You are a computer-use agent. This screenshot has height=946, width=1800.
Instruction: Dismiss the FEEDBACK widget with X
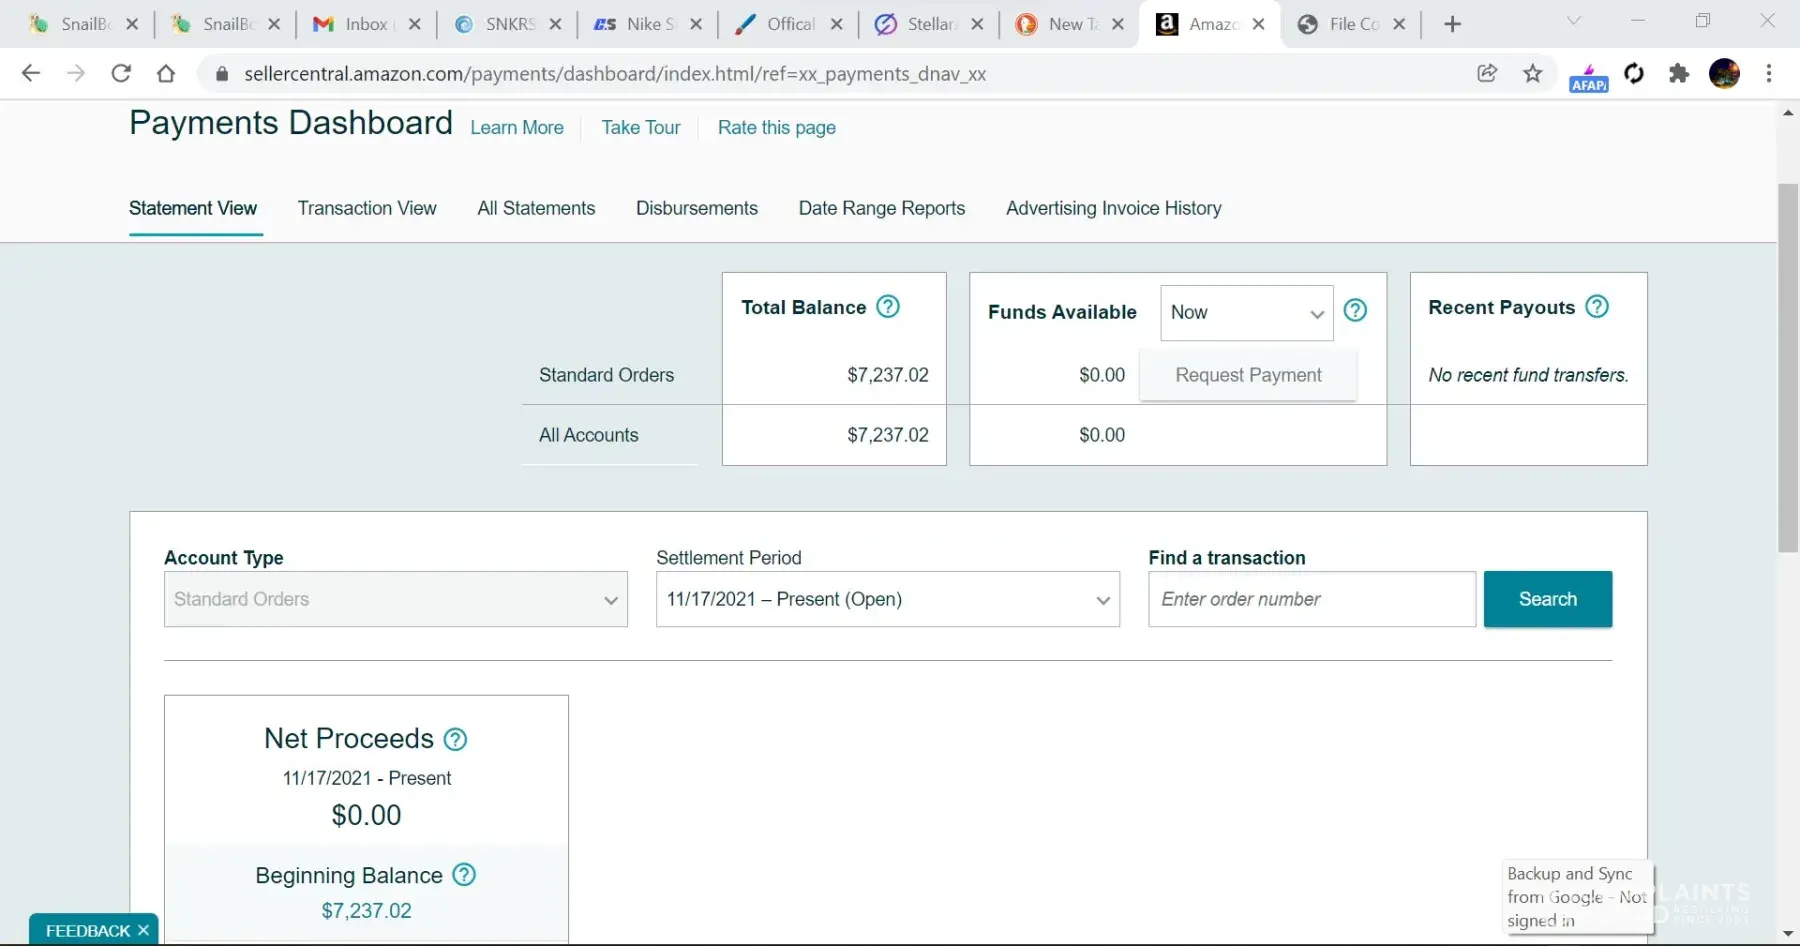(x=143, y=931)
